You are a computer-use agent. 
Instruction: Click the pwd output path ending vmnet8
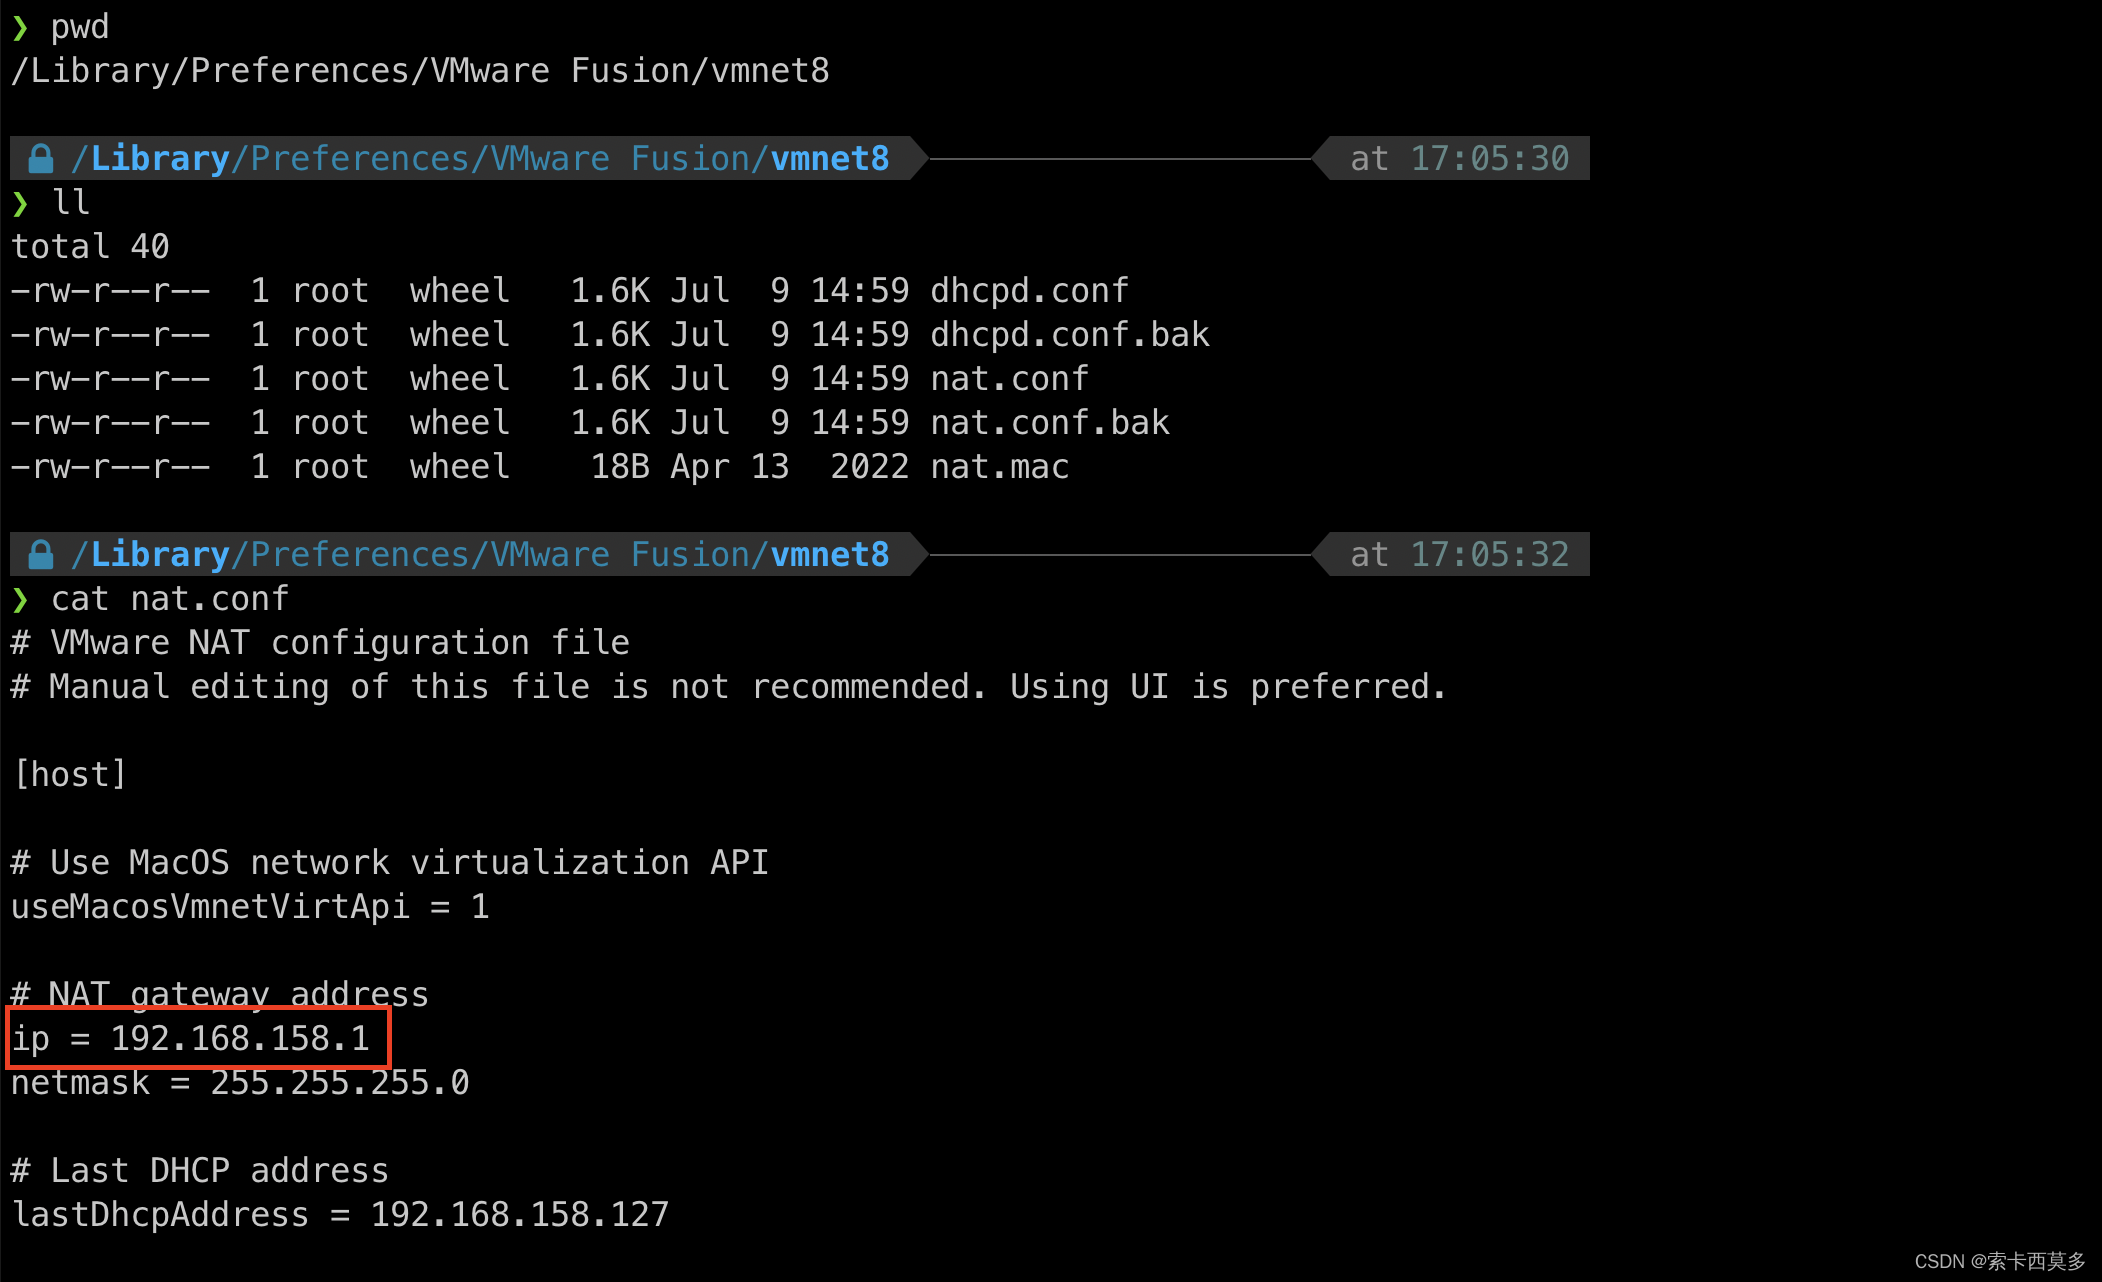tap(420, 71)
